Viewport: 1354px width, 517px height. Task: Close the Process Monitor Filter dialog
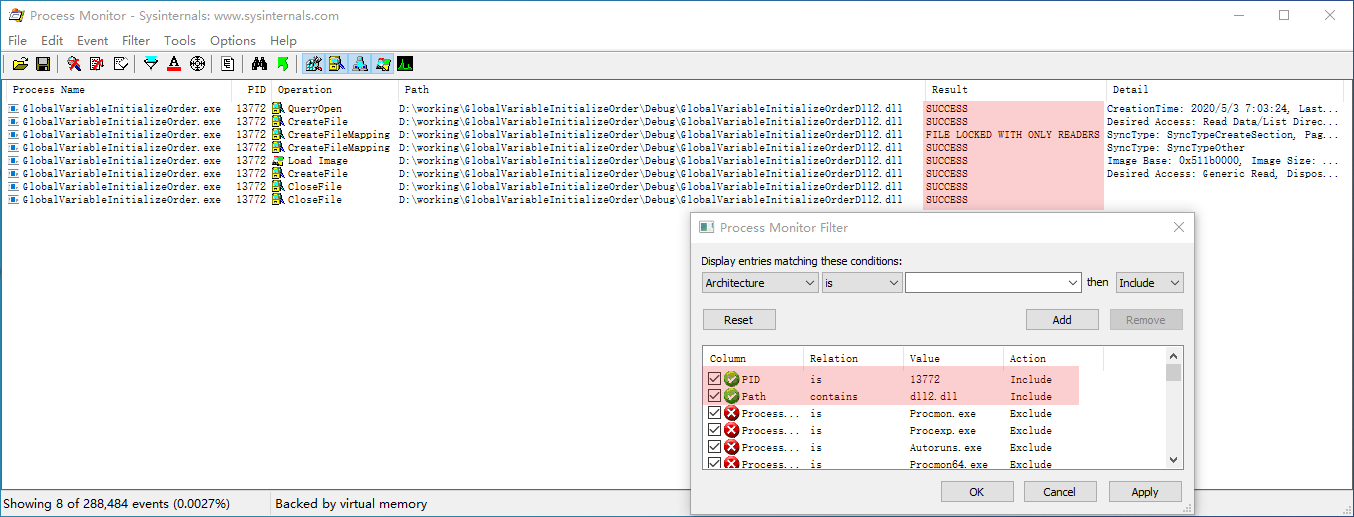1178,228
